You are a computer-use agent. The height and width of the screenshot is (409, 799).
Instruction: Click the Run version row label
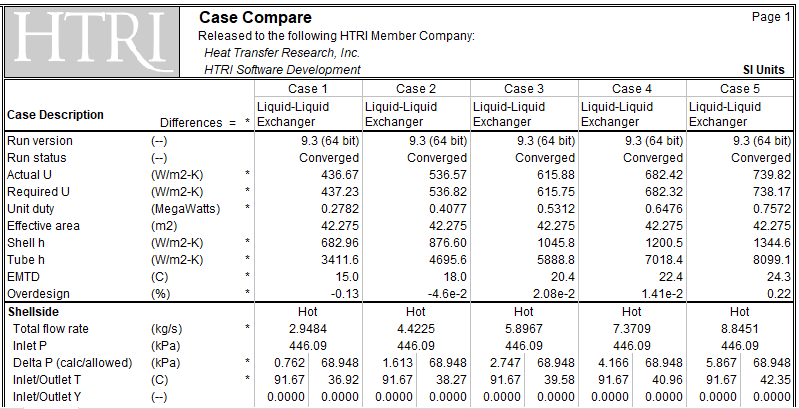(x=40, y=141)
